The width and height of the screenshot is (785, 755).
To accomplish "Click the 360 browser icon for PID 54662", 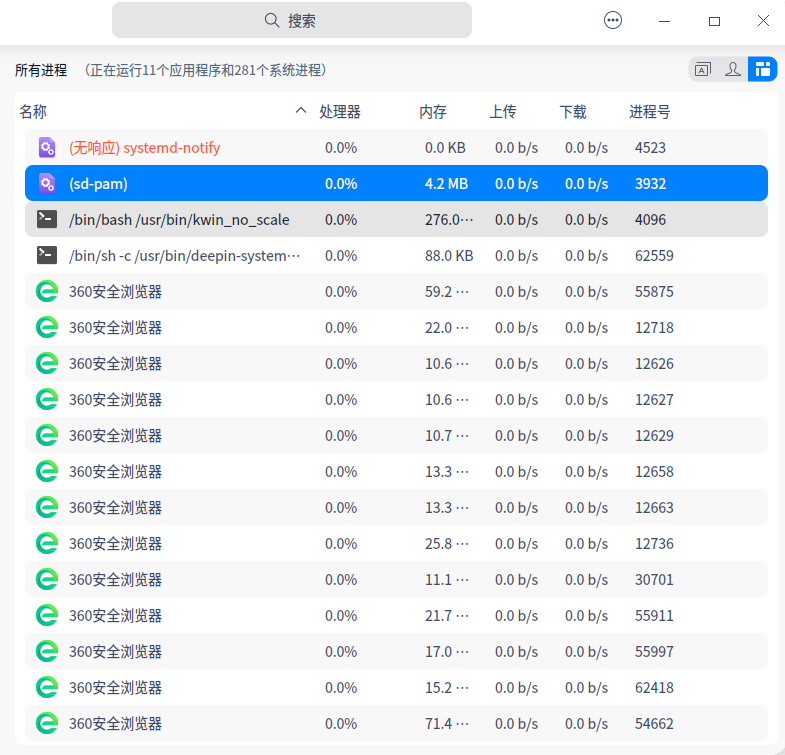I will pyautogui.click(x=47, y=724).
